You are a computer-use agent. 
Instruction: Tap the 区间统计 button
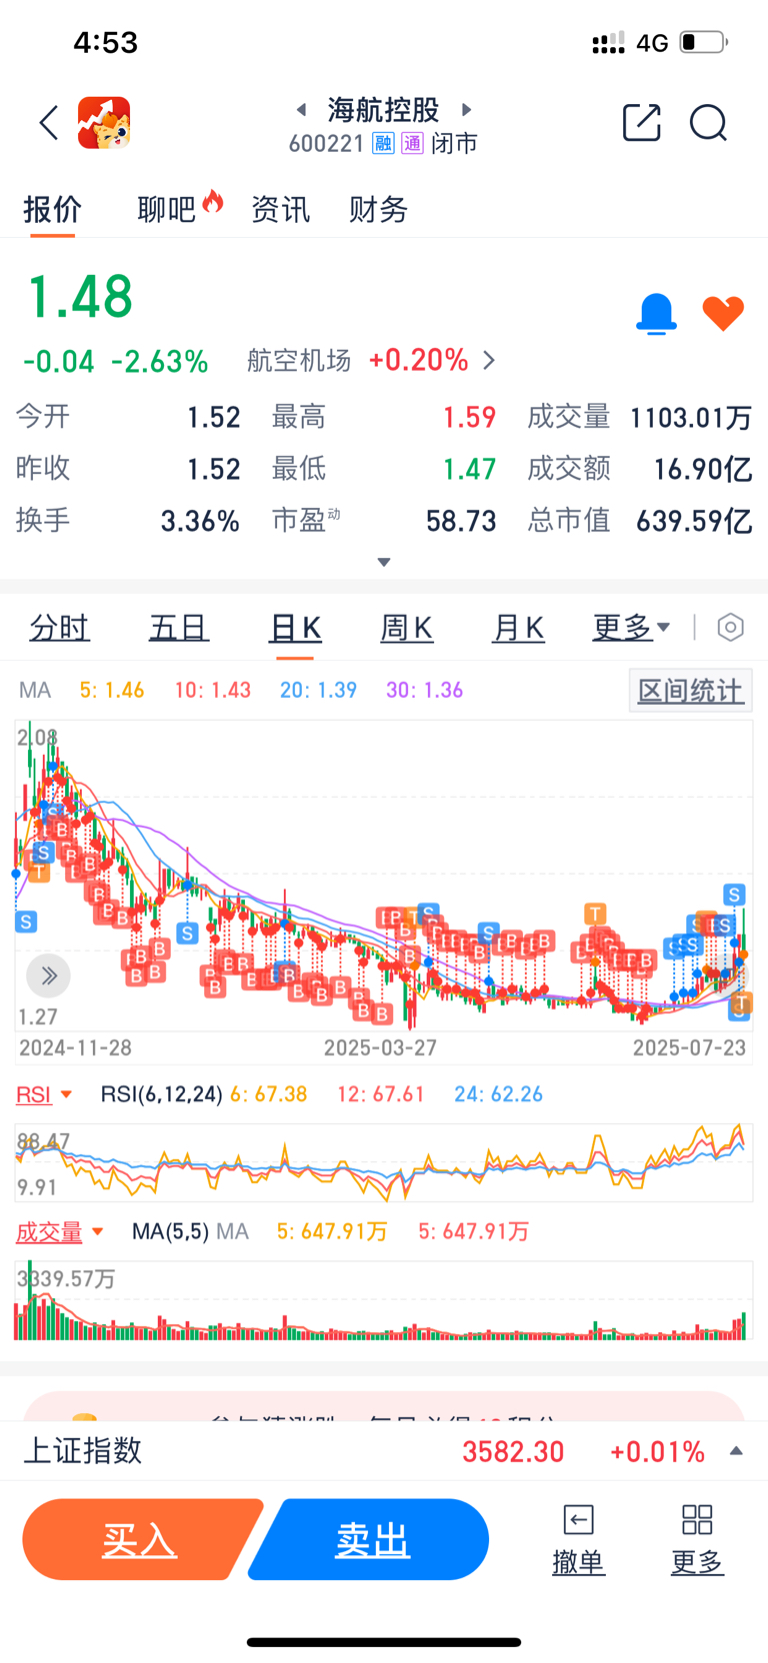[691, 691]
